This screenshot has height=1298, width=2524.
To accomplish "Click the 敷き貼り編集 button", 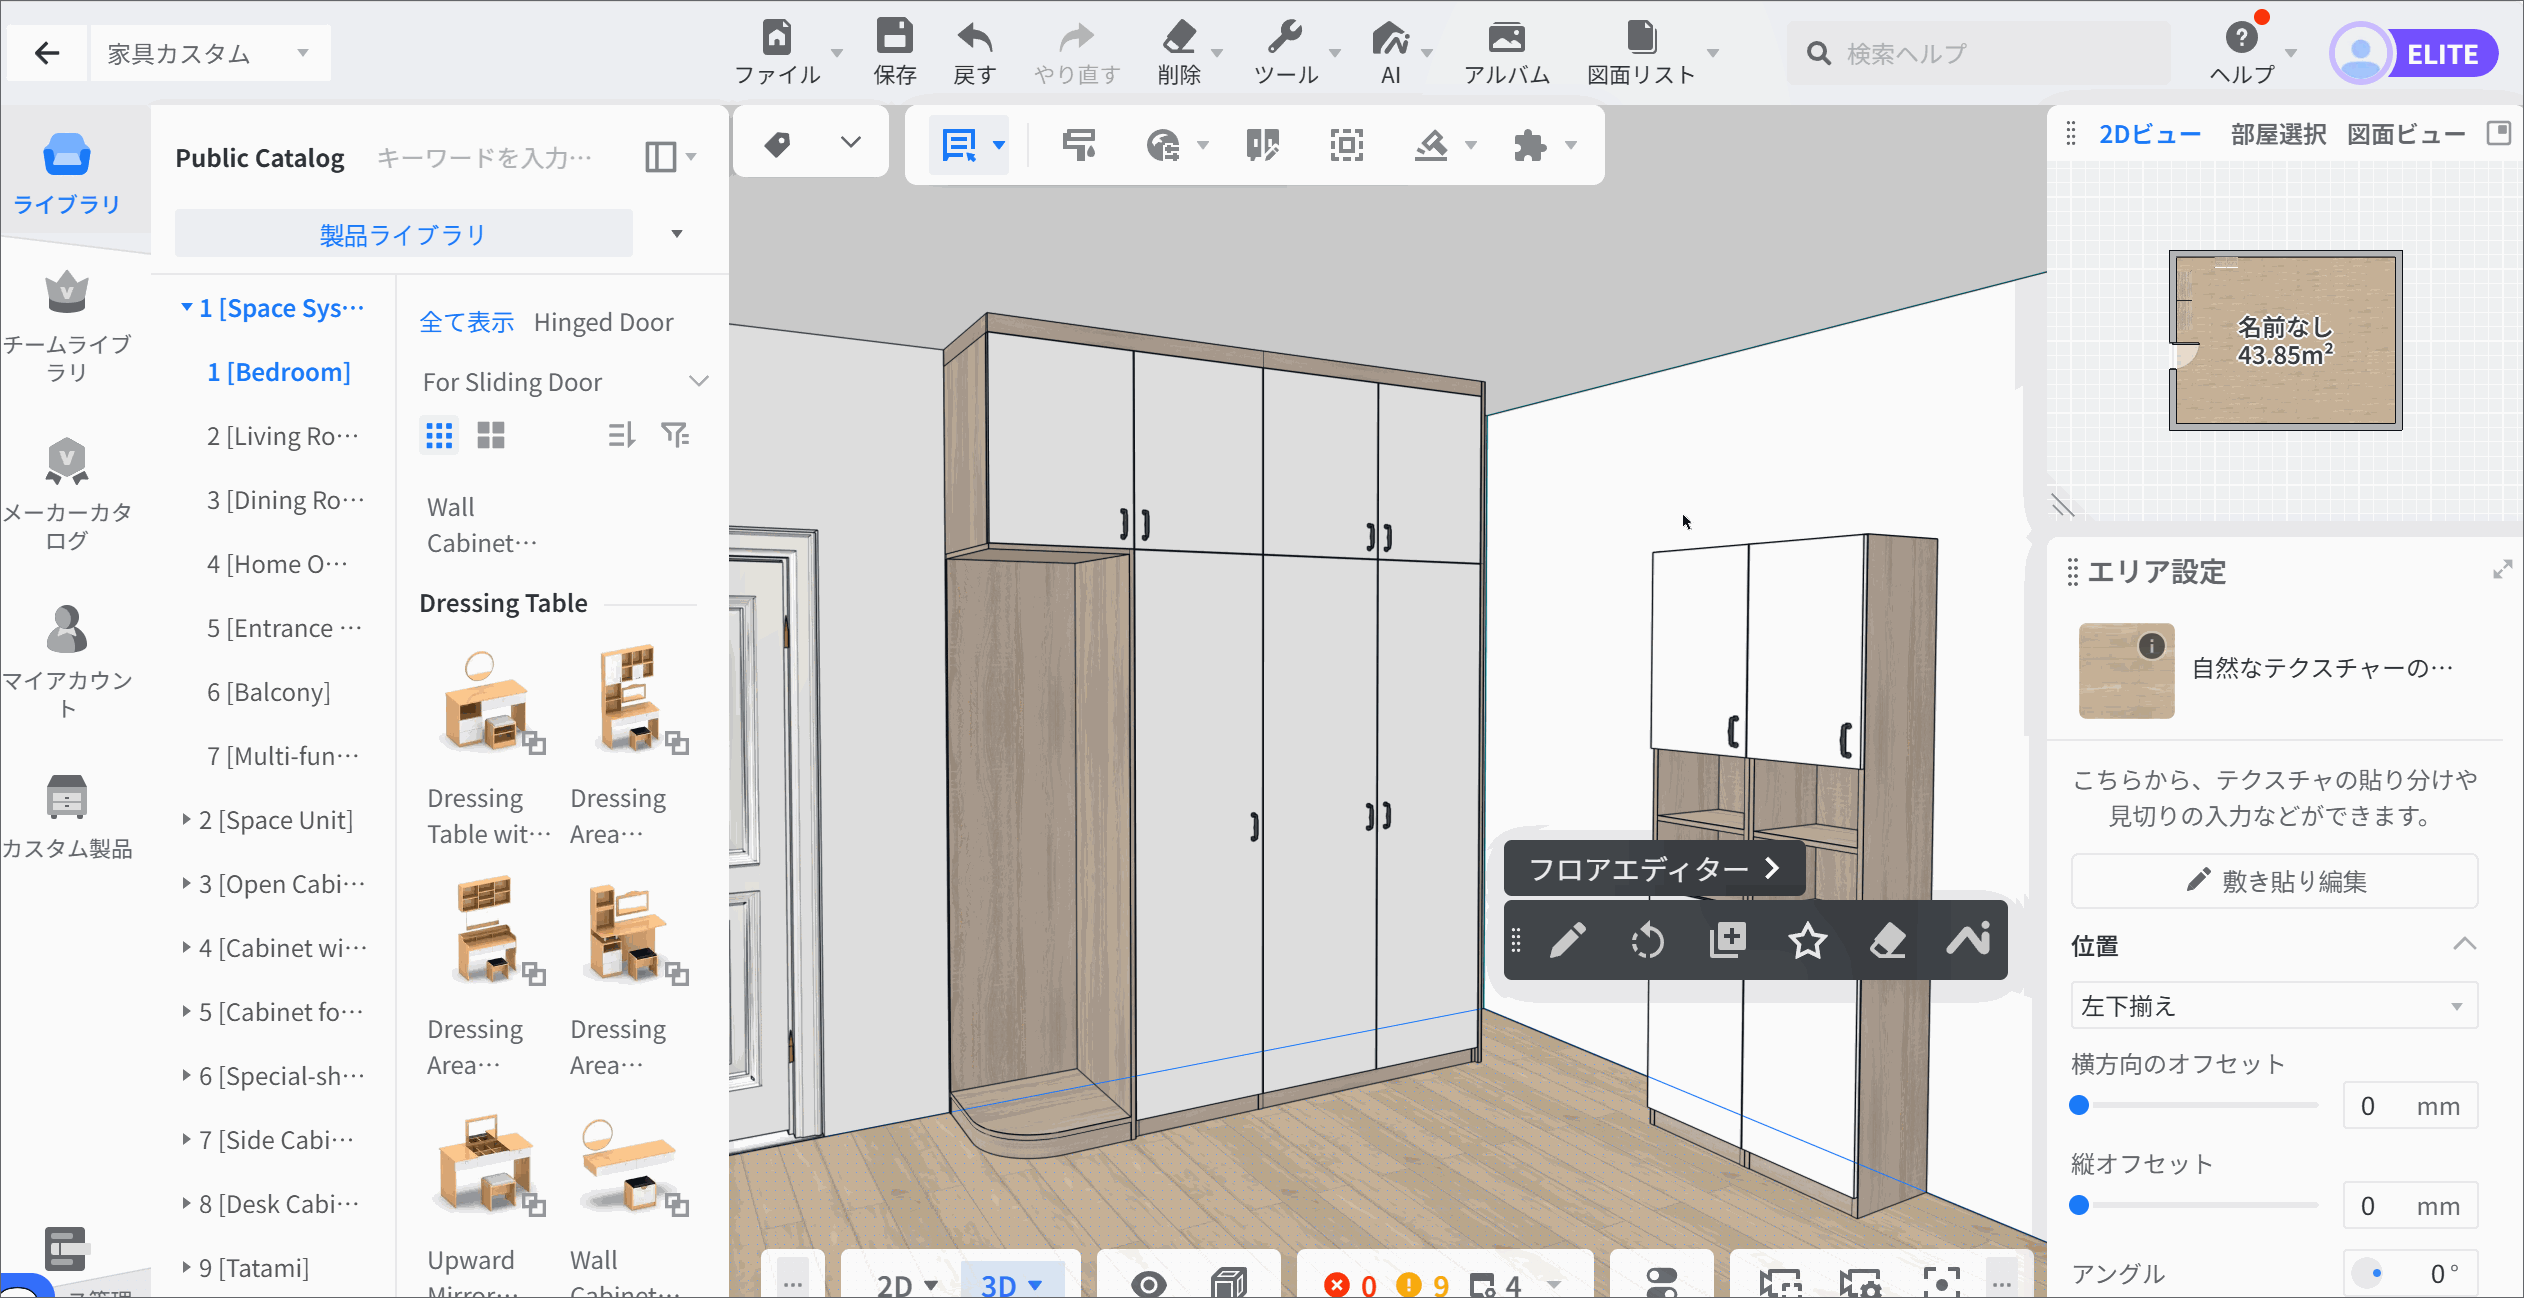I will tap(2274, 881).
